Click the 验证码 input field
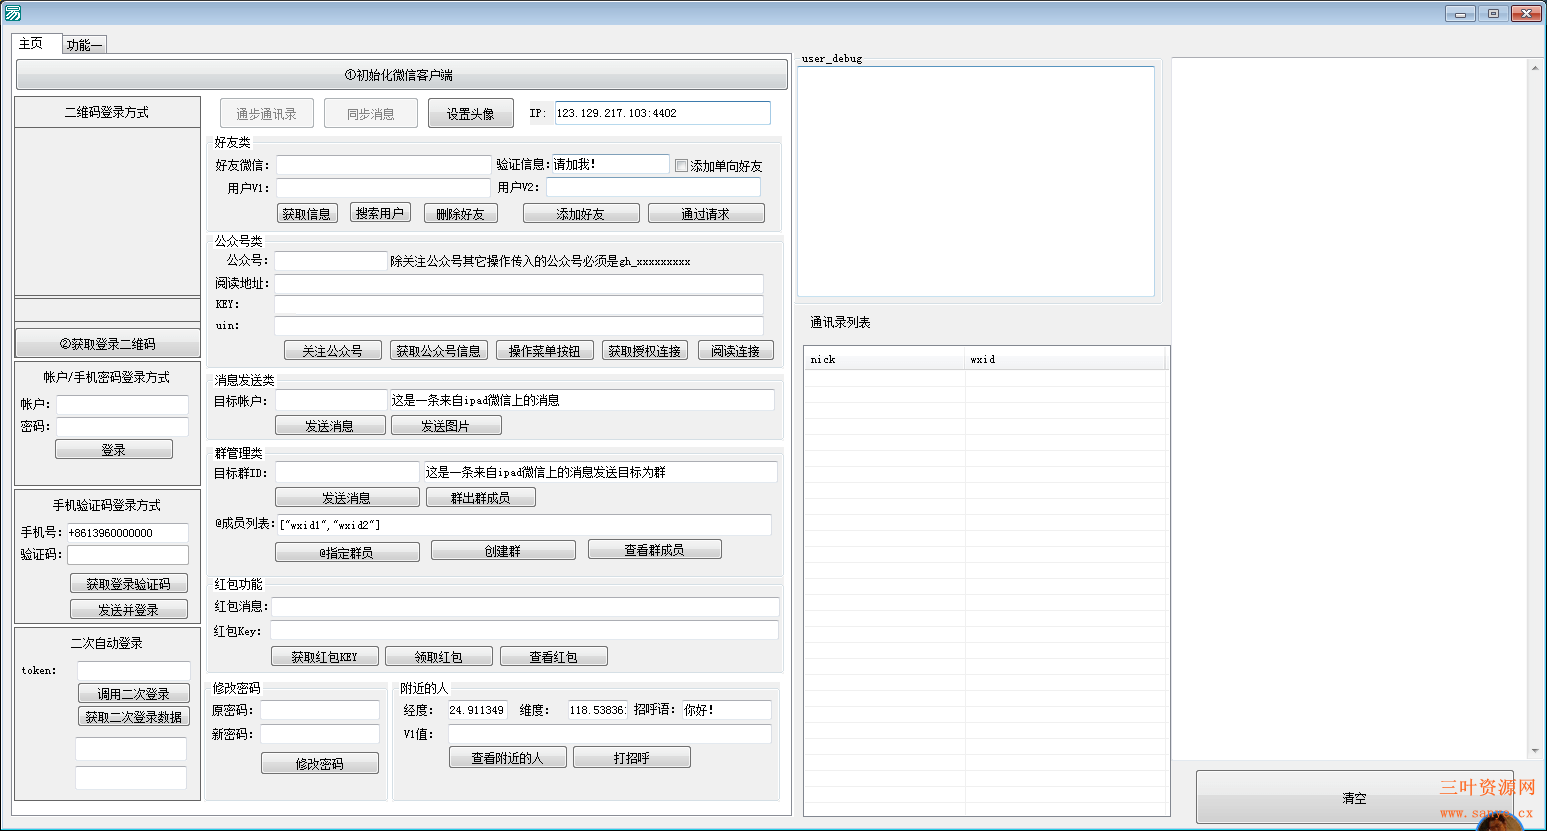 point(128,555)
